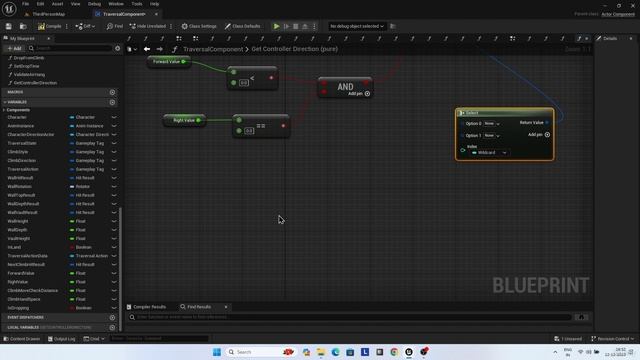640x360 pixels.
Task: Compile the blueprint
Action: tap(49, 26)
